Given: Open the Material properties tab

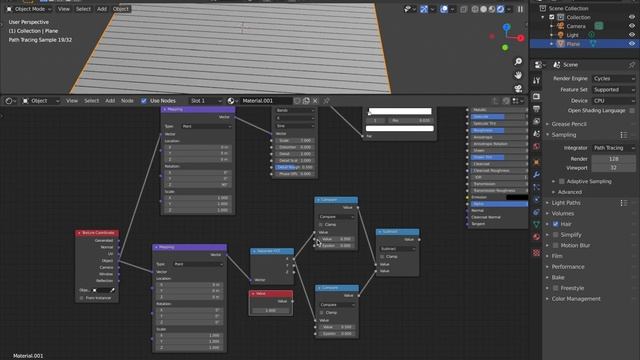Looking at the screenshot, I should [x=536, y=237].
